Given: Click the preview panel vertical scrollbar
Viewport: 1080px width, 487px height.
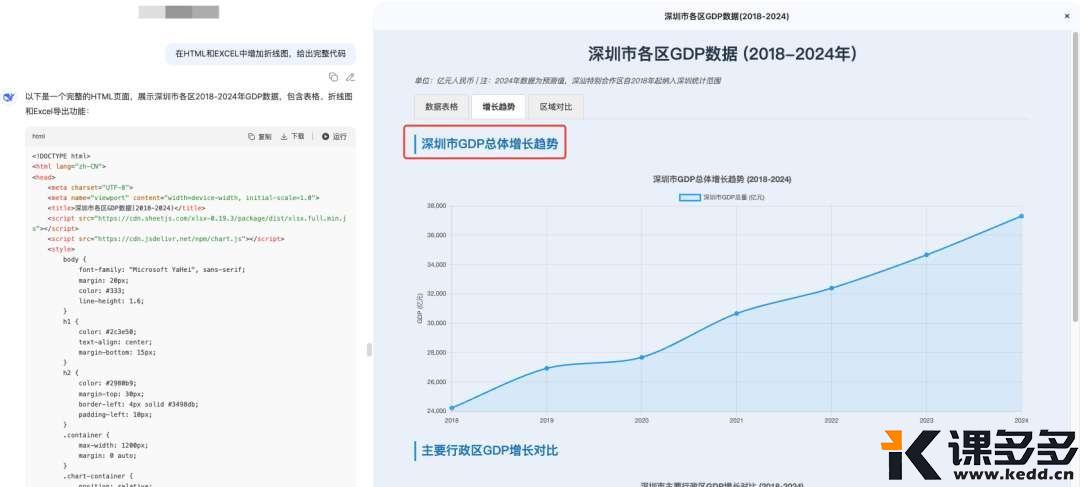Looking at the screenshot, I should (1076, 179).
